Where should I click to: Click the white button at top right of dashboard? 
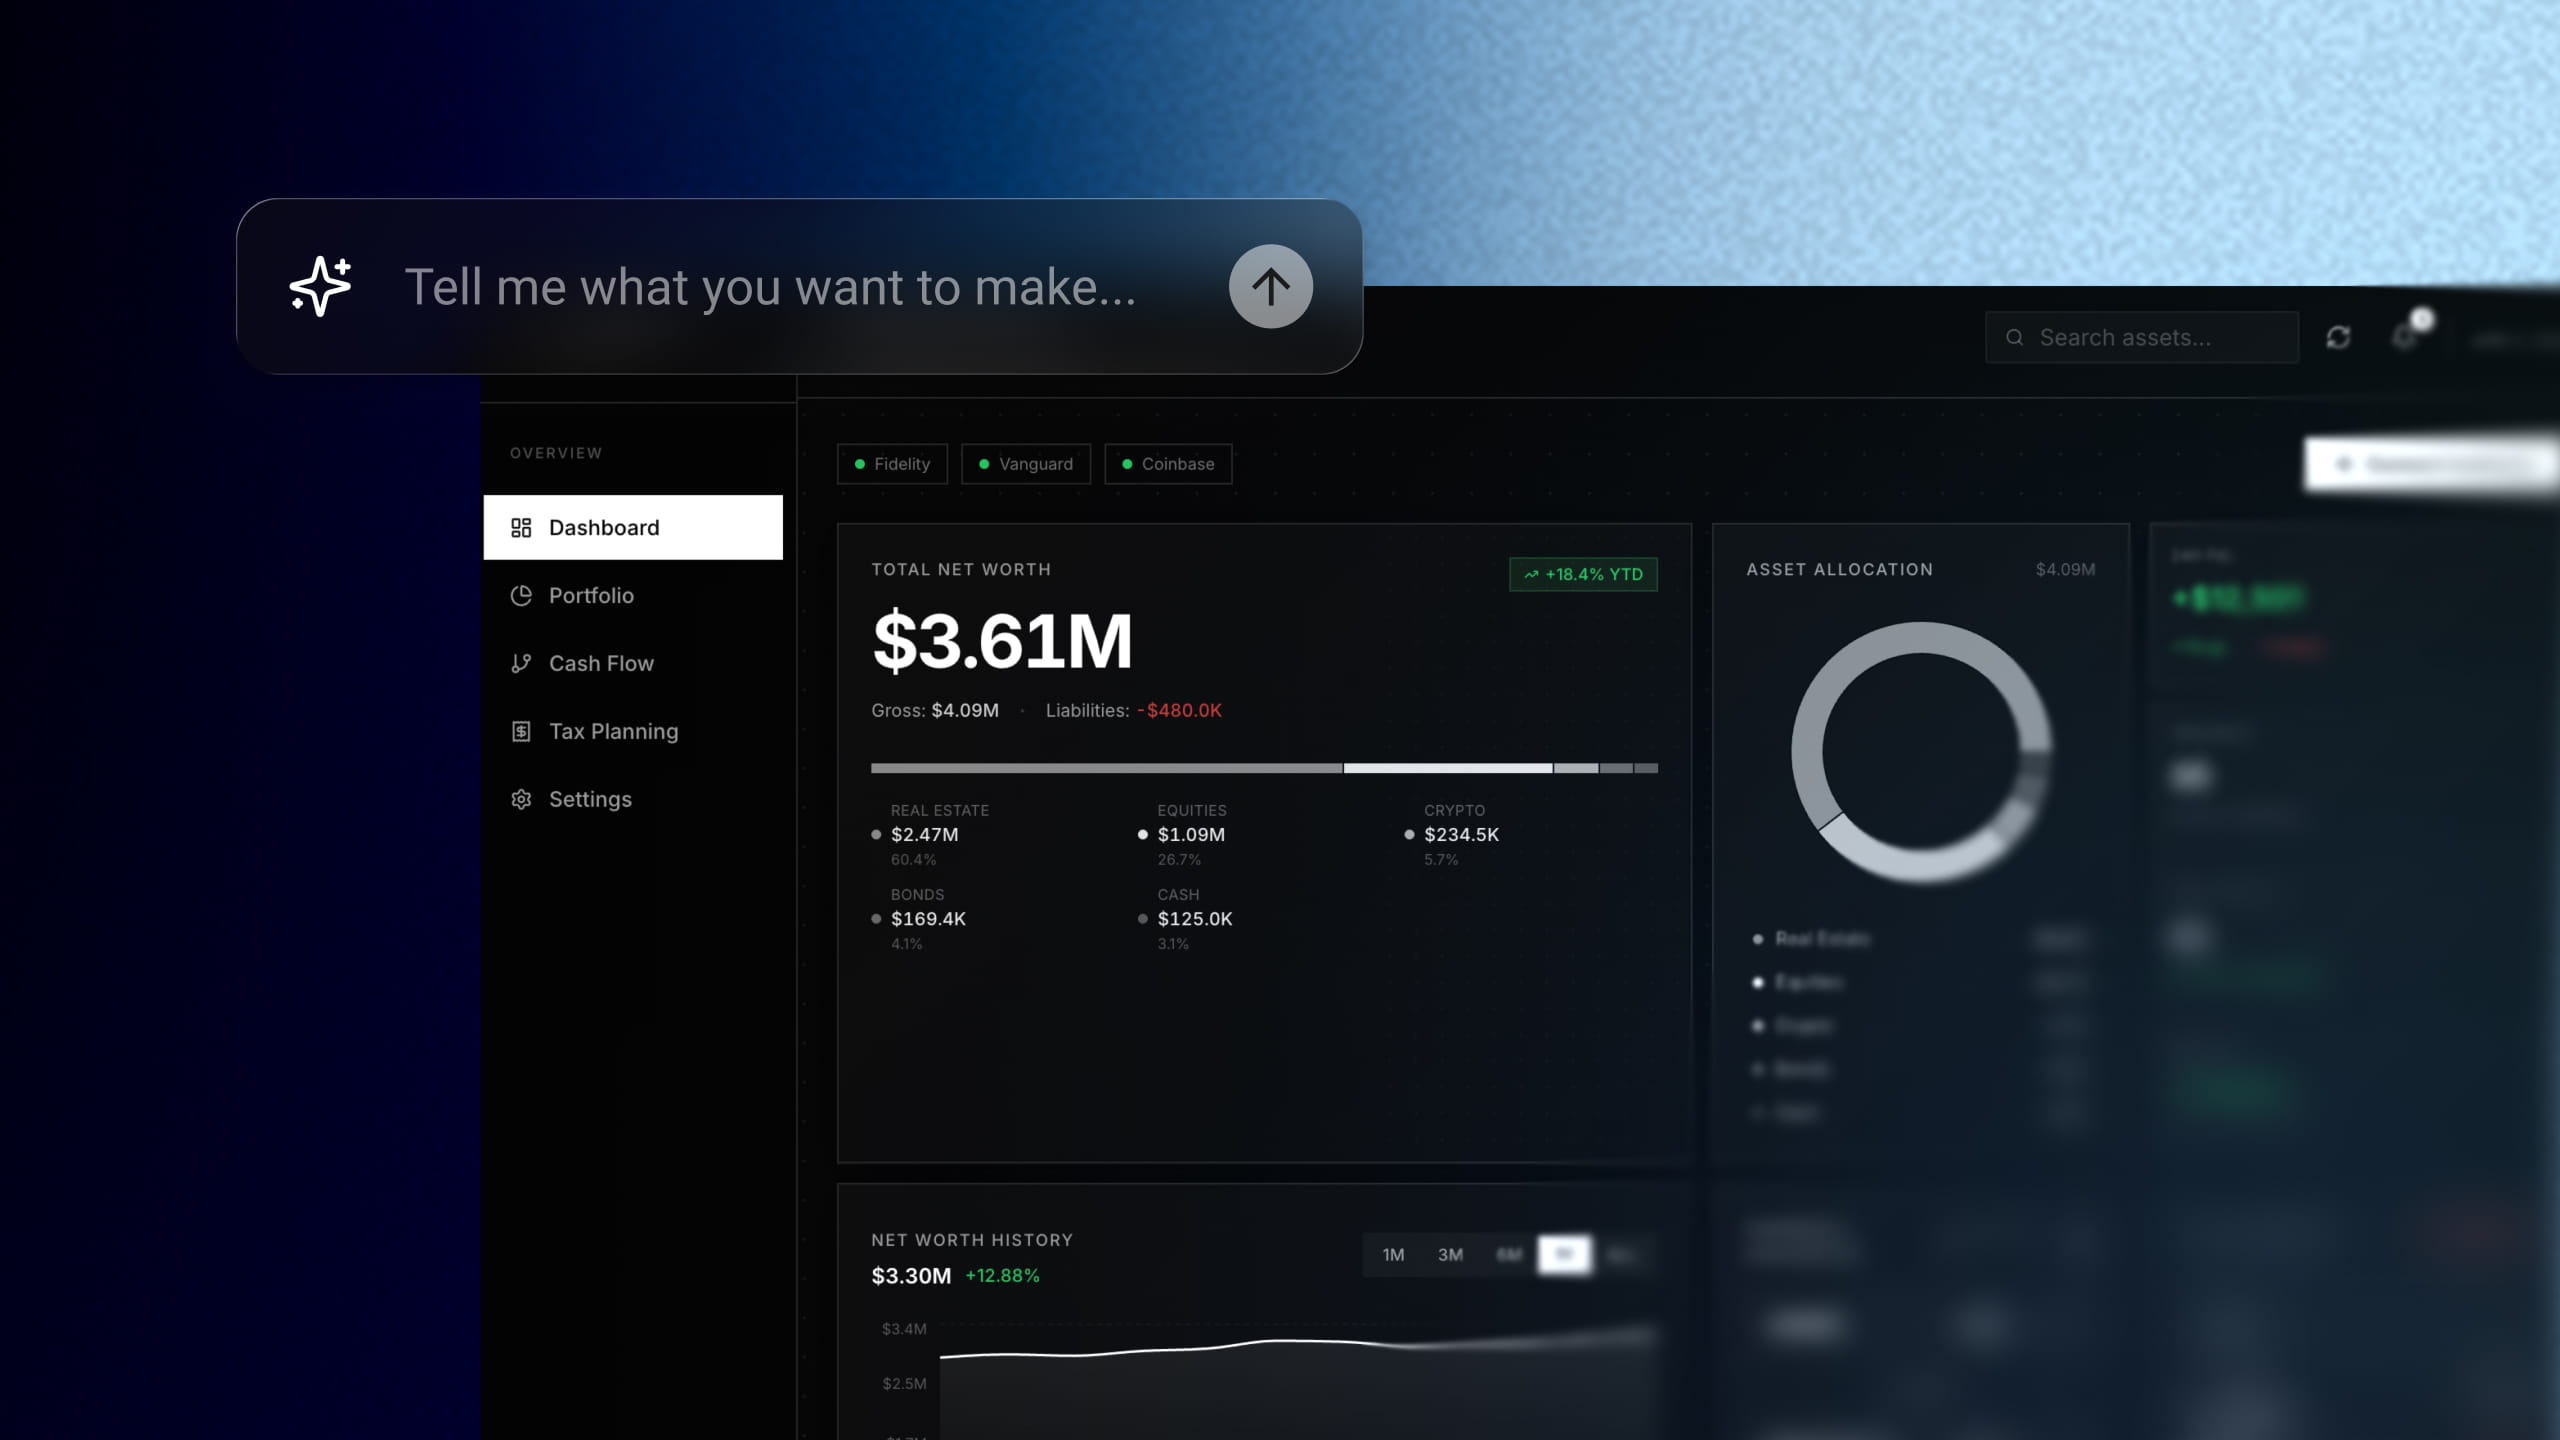(x=2432, y=464)
